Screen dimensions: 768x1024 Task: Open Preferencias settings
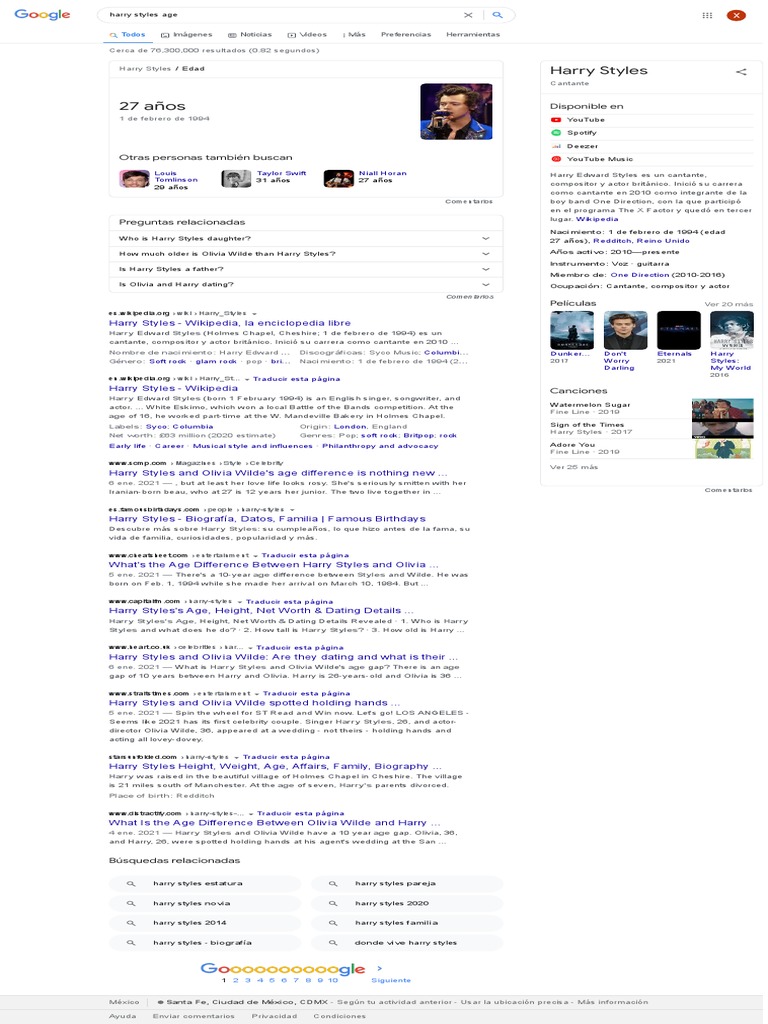tap(406, 35)
